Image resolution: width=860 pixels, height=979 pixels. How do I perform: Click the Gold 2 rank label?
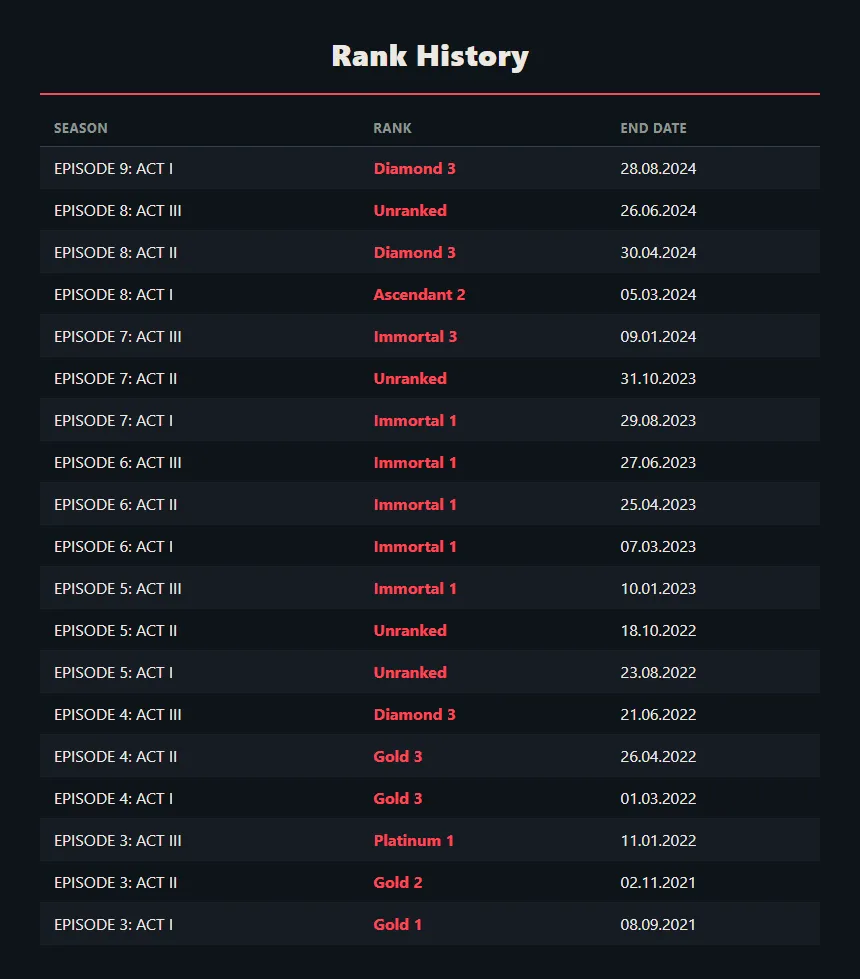[398, 882]
